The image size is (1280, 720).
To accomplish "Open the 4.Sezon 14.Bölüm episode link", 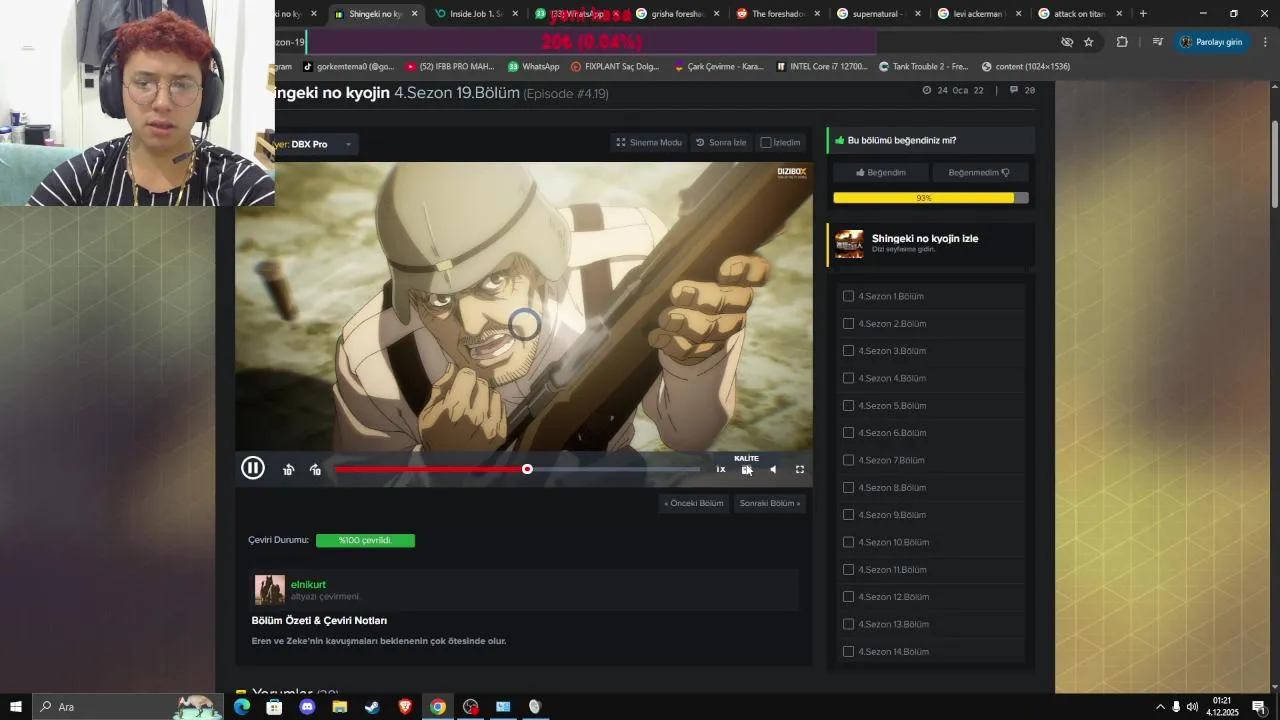I will pos(894,652).
